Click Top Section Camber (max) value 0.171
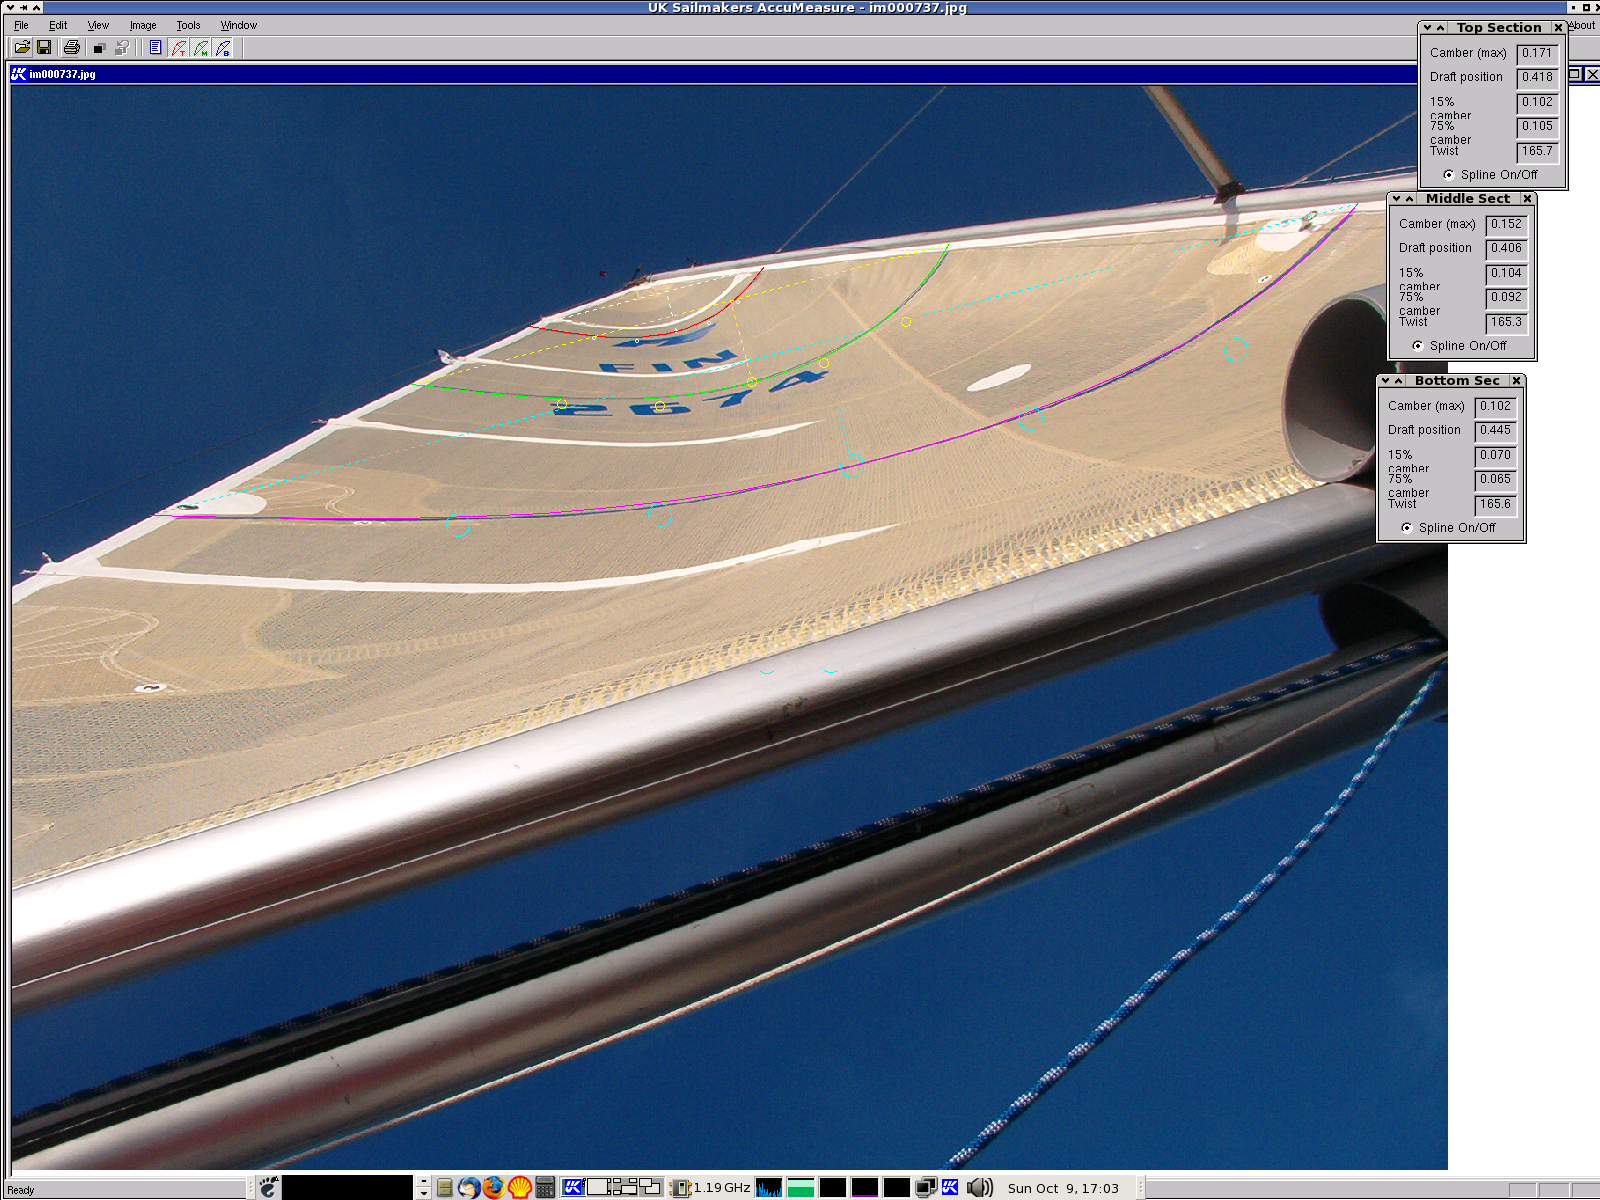Image resolution: width=1600 pixels, height=1200 pixels. 1537,54
